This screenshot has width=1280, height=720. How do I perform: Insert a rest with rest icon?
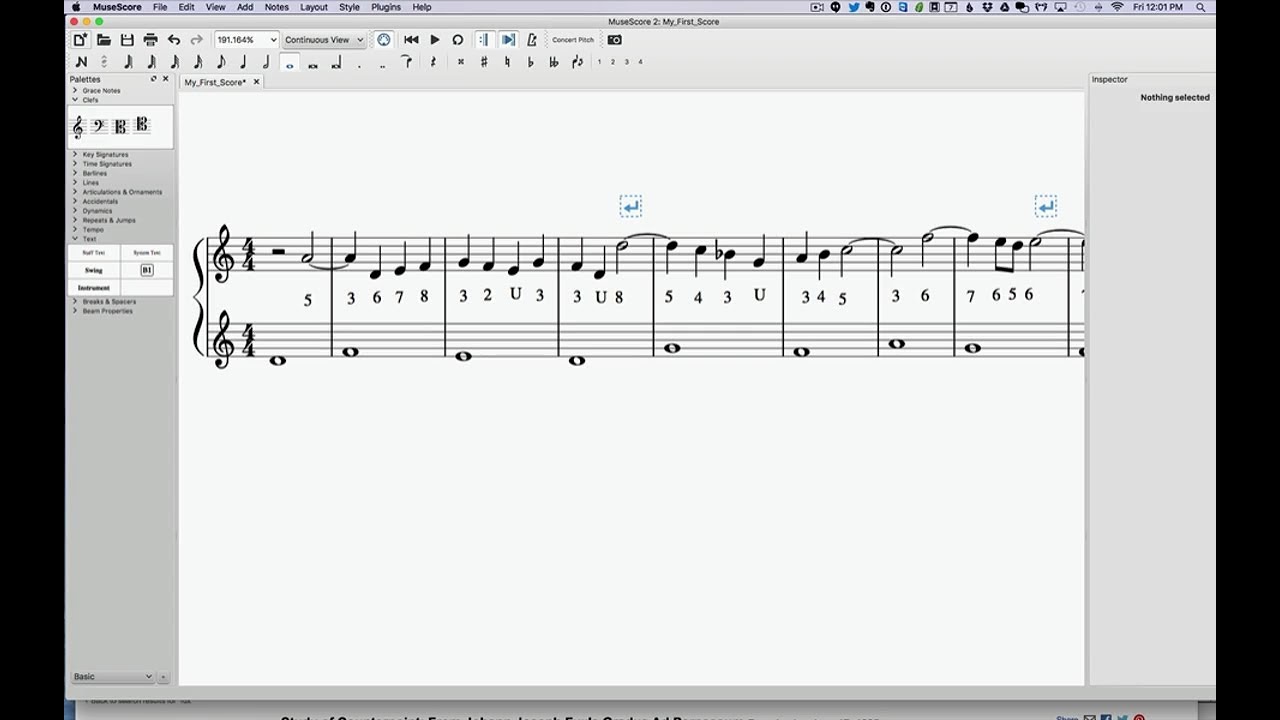tap(433, 62)
